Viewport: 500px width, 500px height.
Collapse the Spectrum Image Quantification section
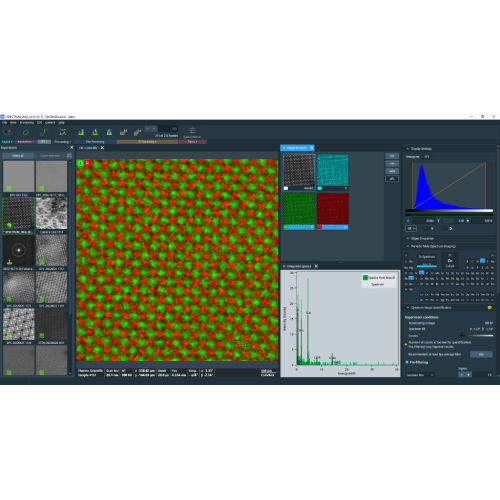408,308
